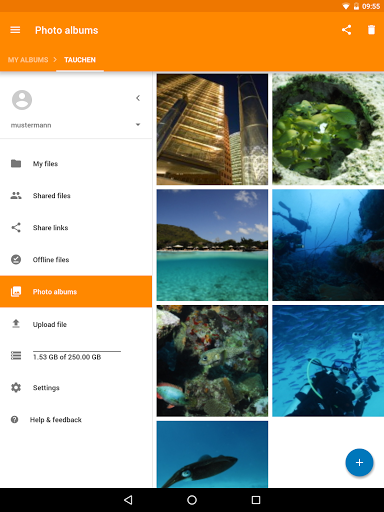This screenshot has width=384, height=512.
Task: Tap the Android back navigation button
Action: point(128,500)
